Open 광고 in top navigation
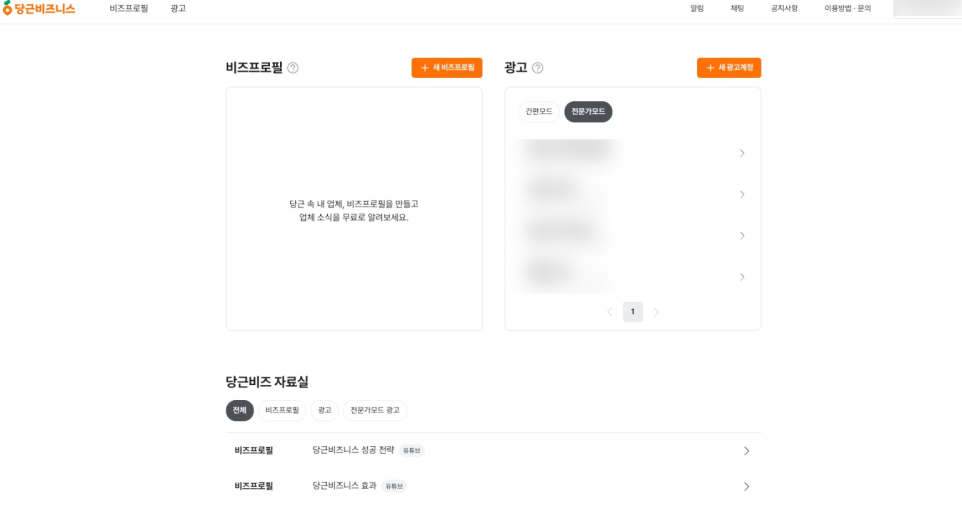Screen dimensions: 962x507 pos(178,9)
